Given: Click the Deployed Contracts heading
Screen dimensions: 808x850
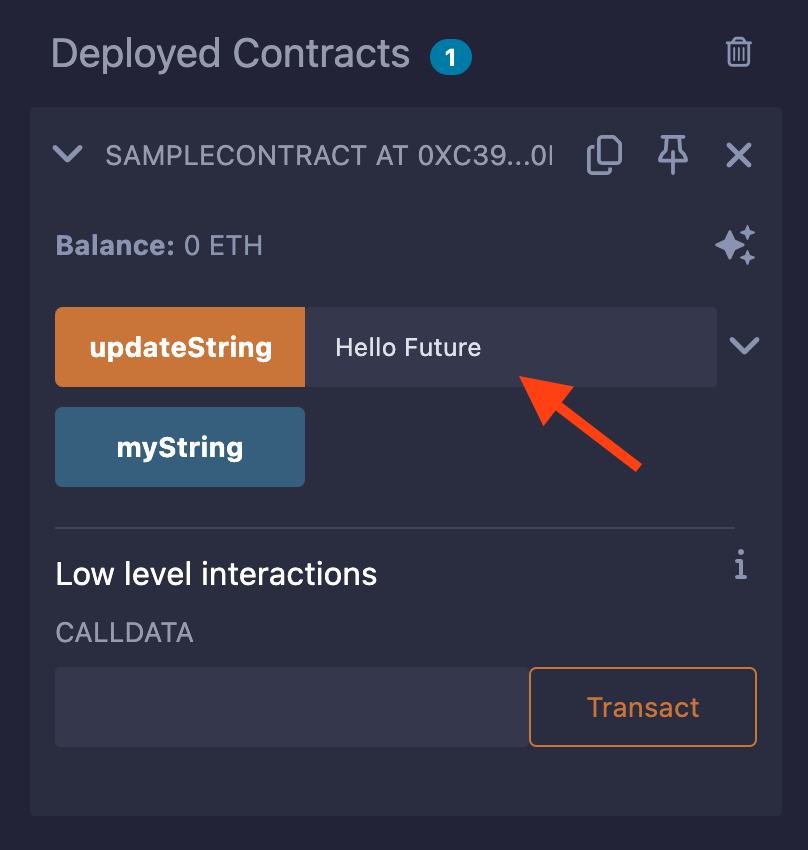Looking at the screenshot, I should pos(230,54).
